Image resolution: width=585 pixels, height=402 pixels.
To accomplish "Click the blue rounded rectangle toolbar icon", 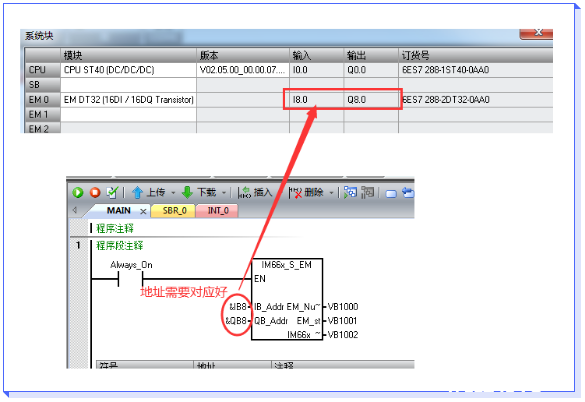I will pos(391,194).
